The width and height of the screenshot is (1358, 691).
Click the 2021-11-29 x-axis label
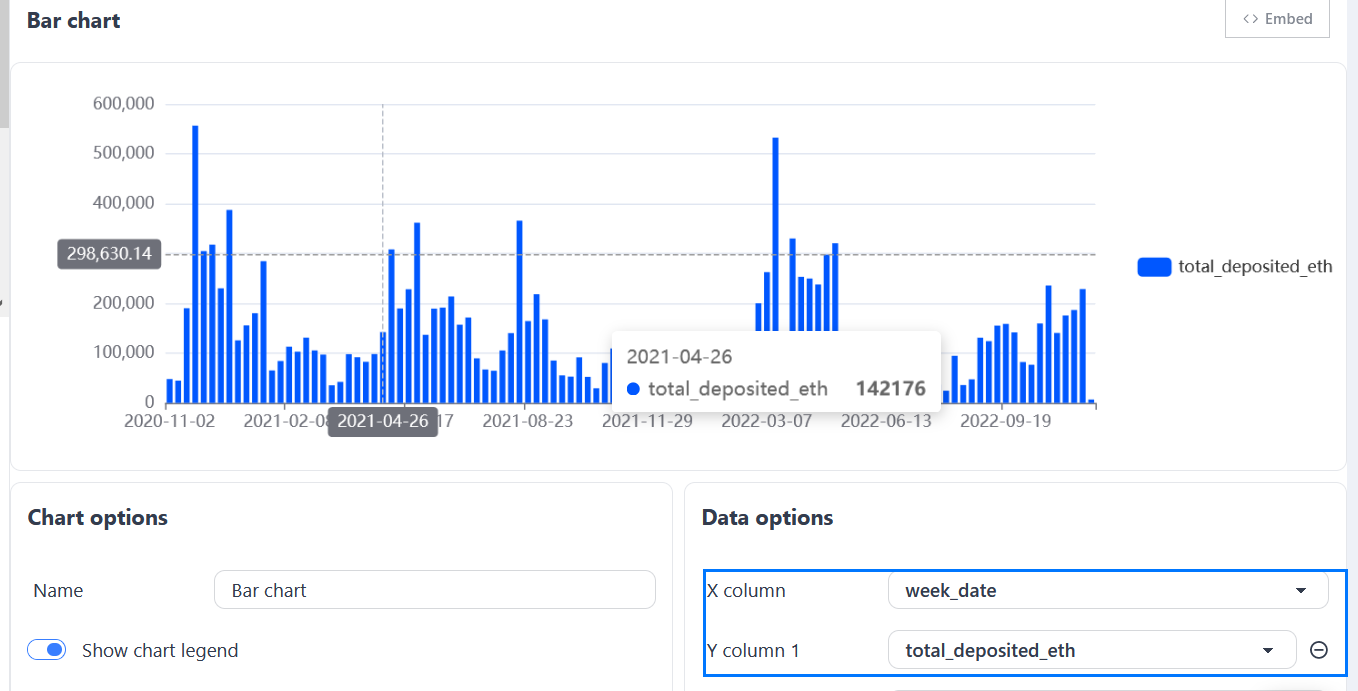click(x=647, y=421)
